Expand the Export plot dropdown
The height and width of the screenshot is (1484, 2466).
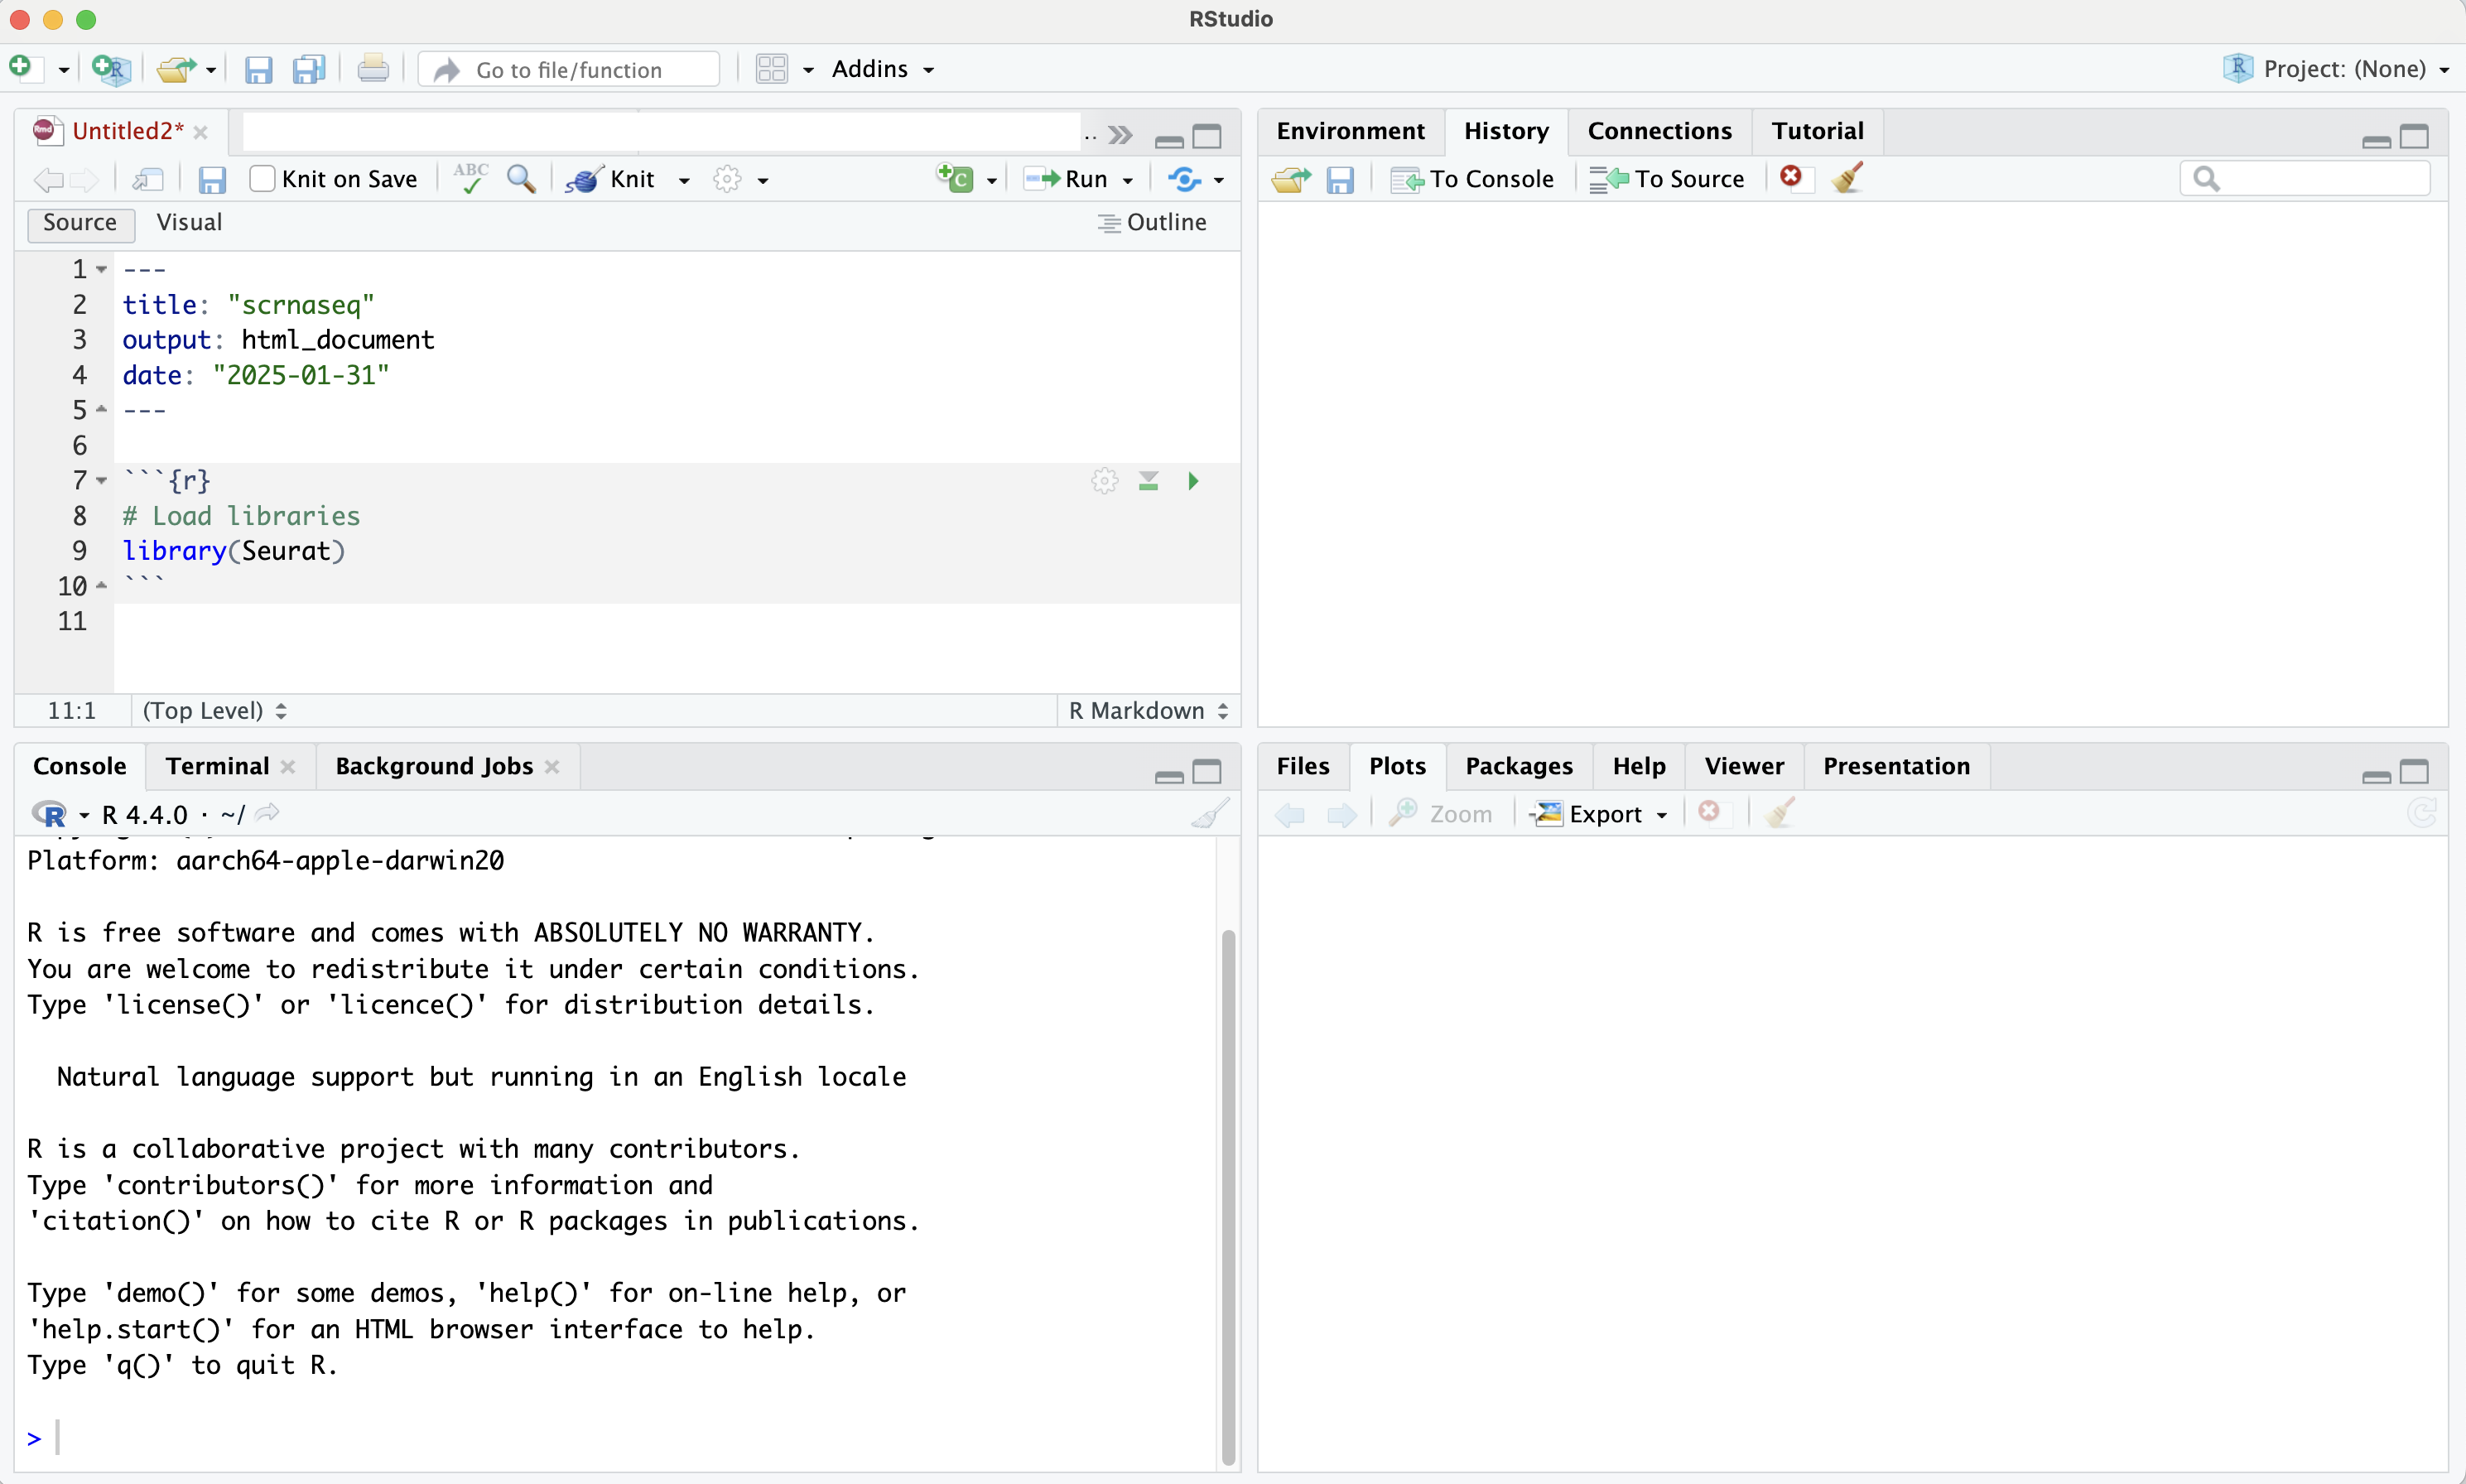pos(1662,815)
